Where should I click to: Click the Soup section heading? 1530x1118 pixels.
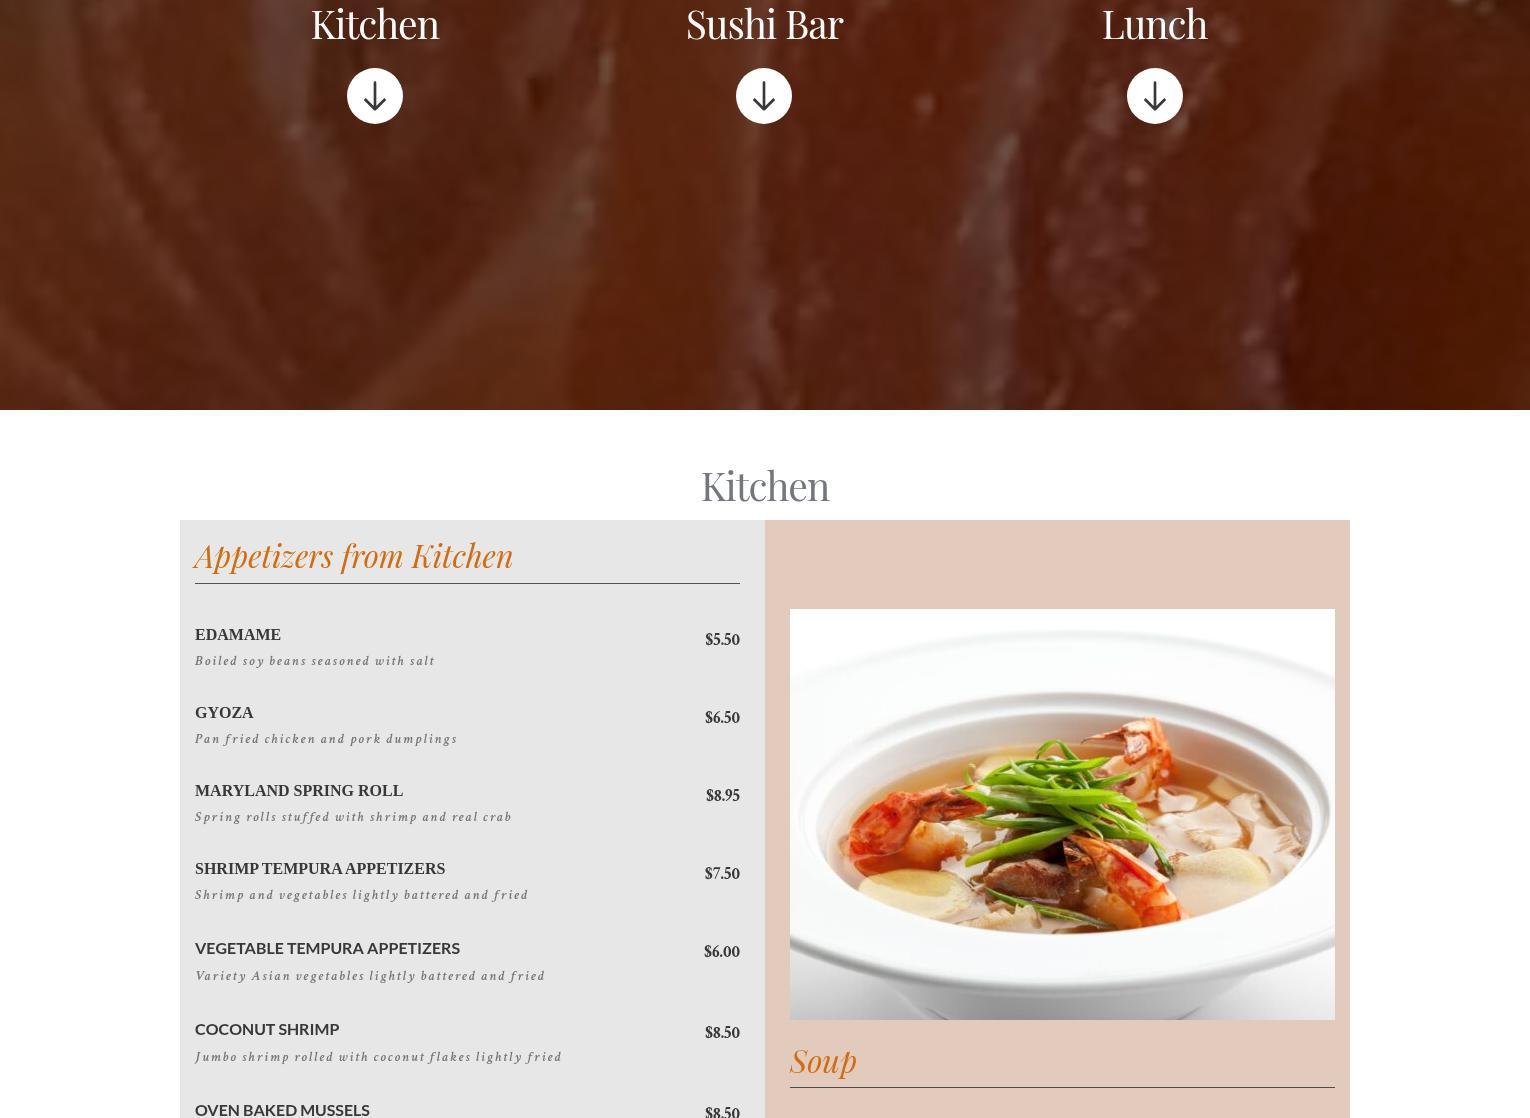(x=823, y=1060)
